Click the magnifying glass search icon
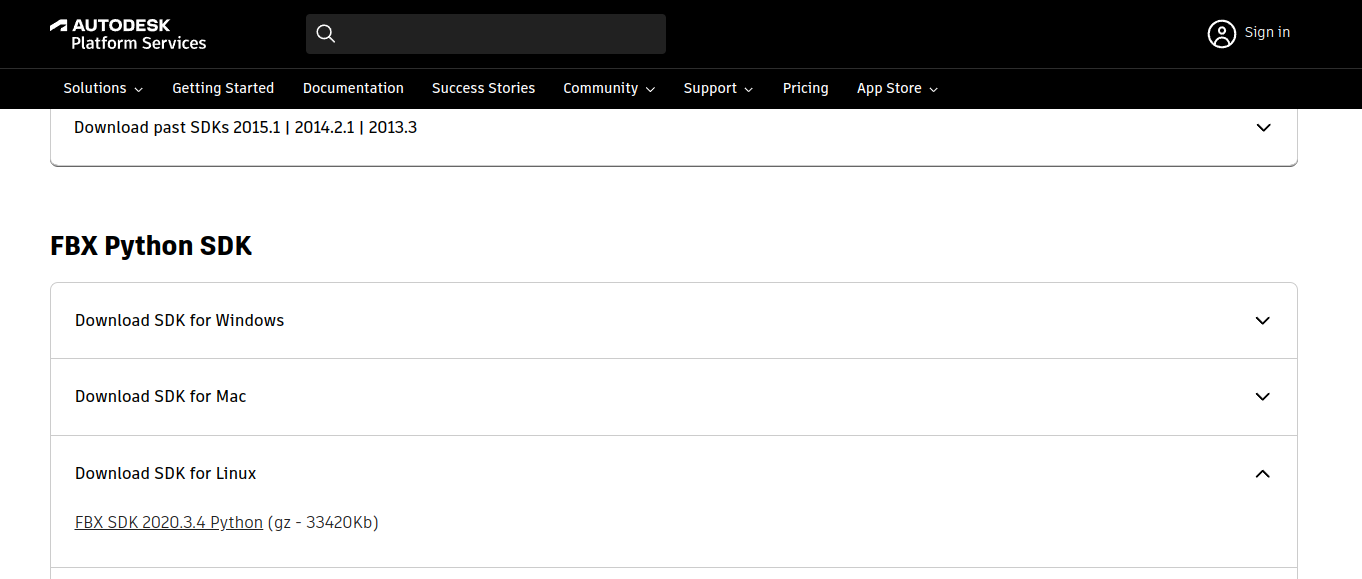The image size is (1362, 579). (x=325, y=34)
